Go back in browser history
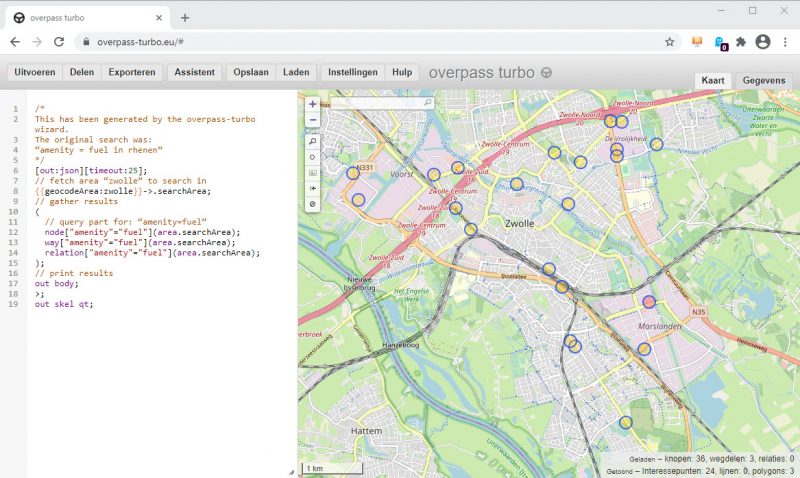Screen dimensions: 800x478 [x=15, y=42]
